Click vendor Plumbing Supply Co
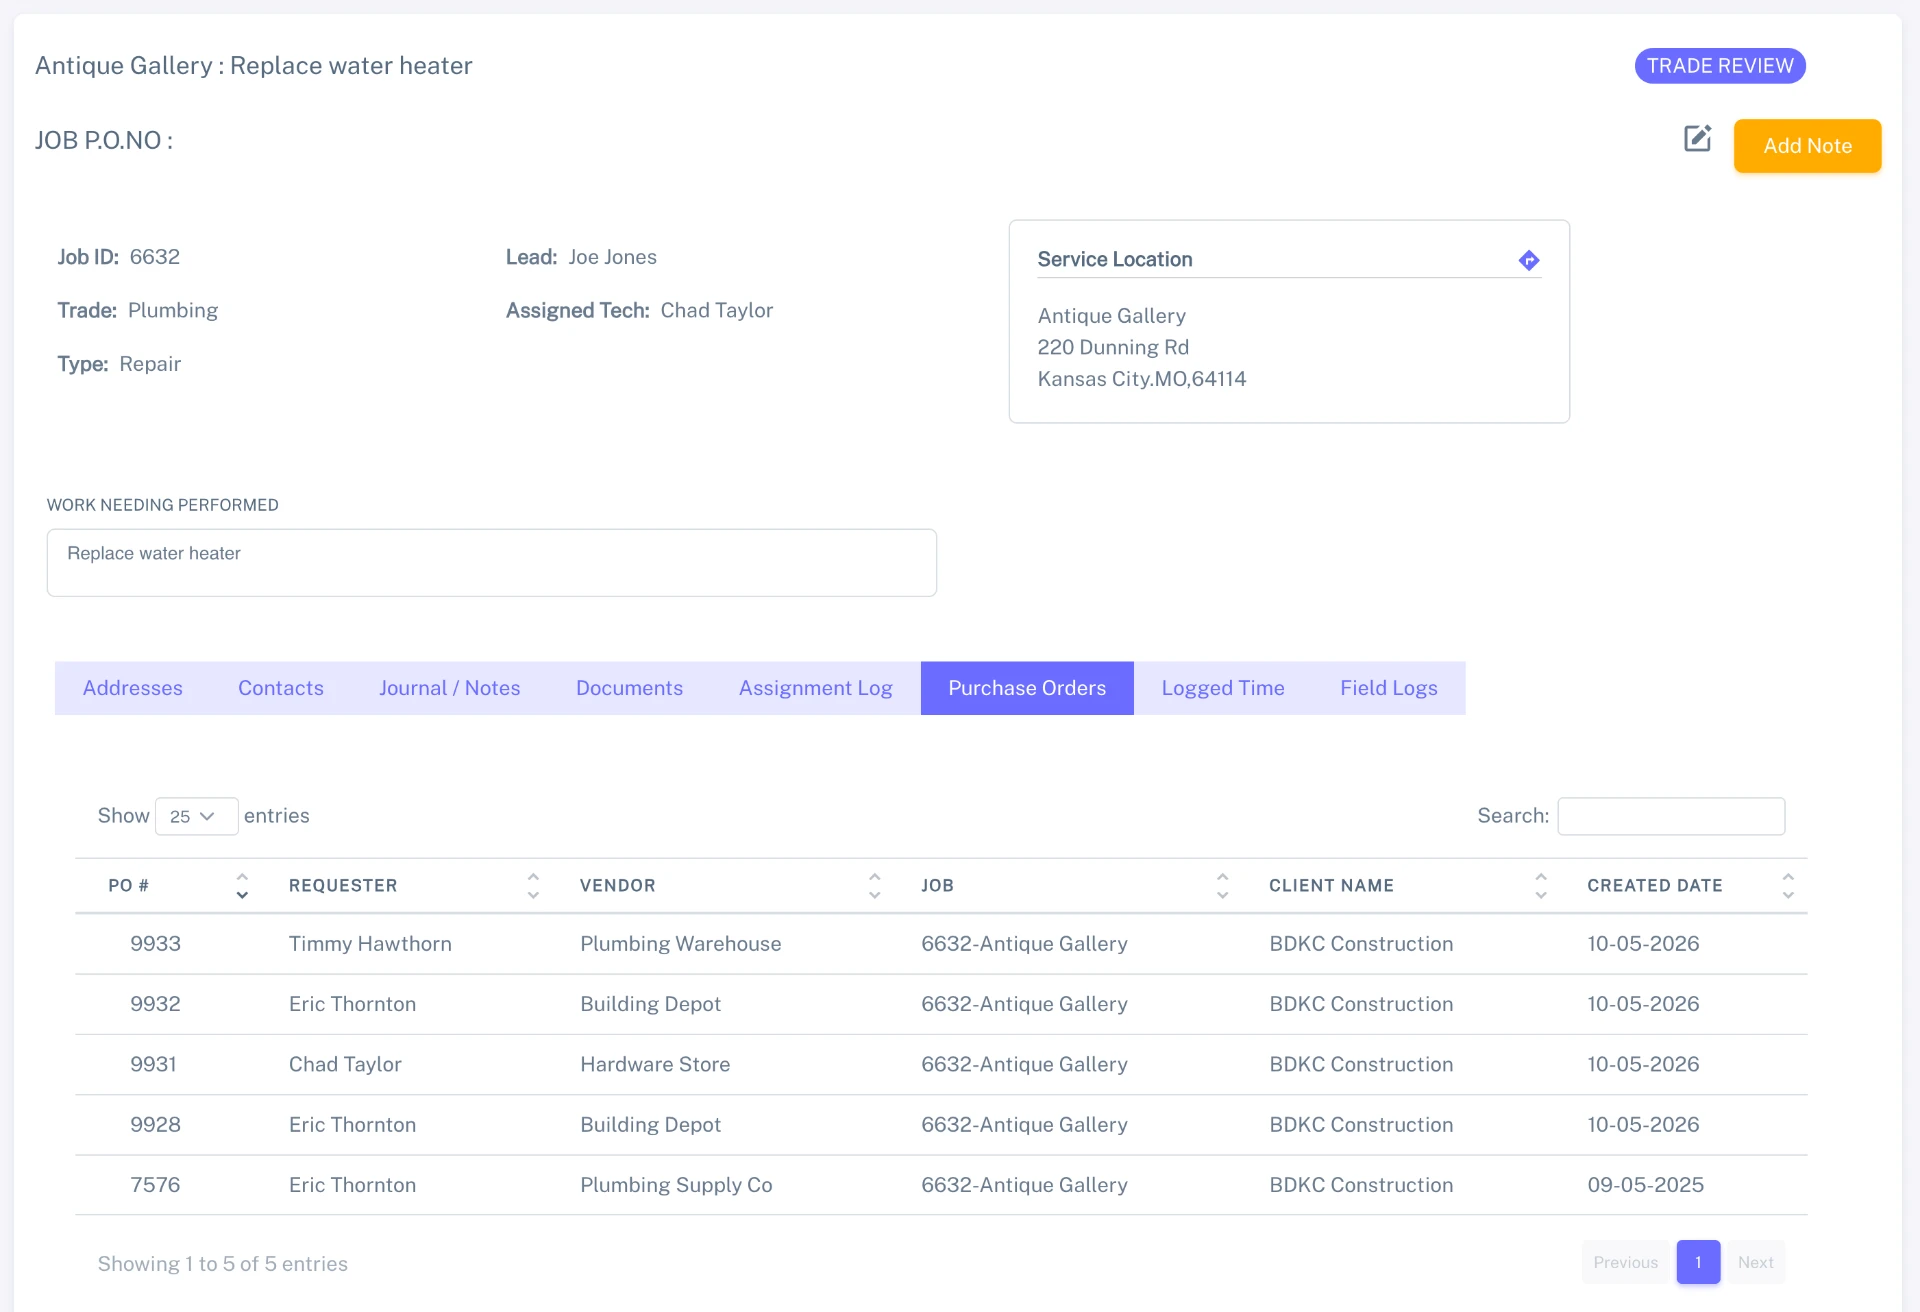1920x1312 pixels. click(x=676, y=1185)
